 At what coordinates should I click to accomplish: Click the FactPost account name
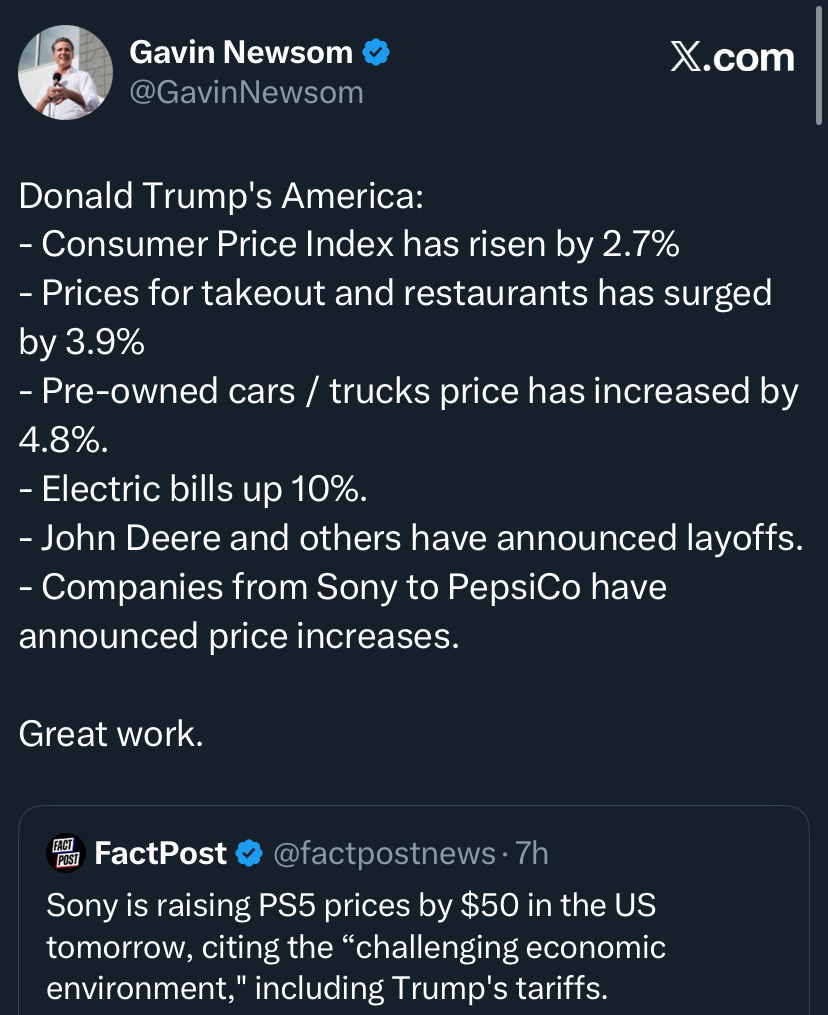pos(160,853)
